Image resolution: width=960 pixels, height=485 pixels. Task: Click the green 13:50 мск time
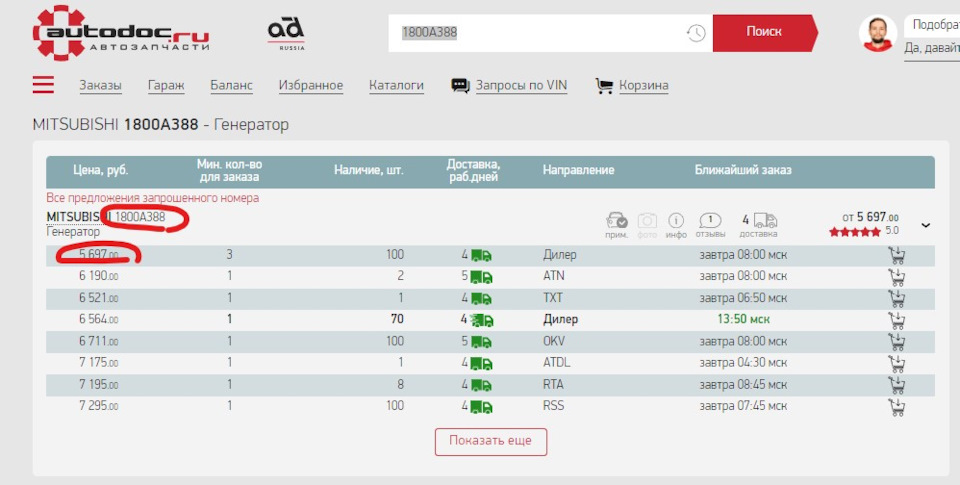click(743, 320)
